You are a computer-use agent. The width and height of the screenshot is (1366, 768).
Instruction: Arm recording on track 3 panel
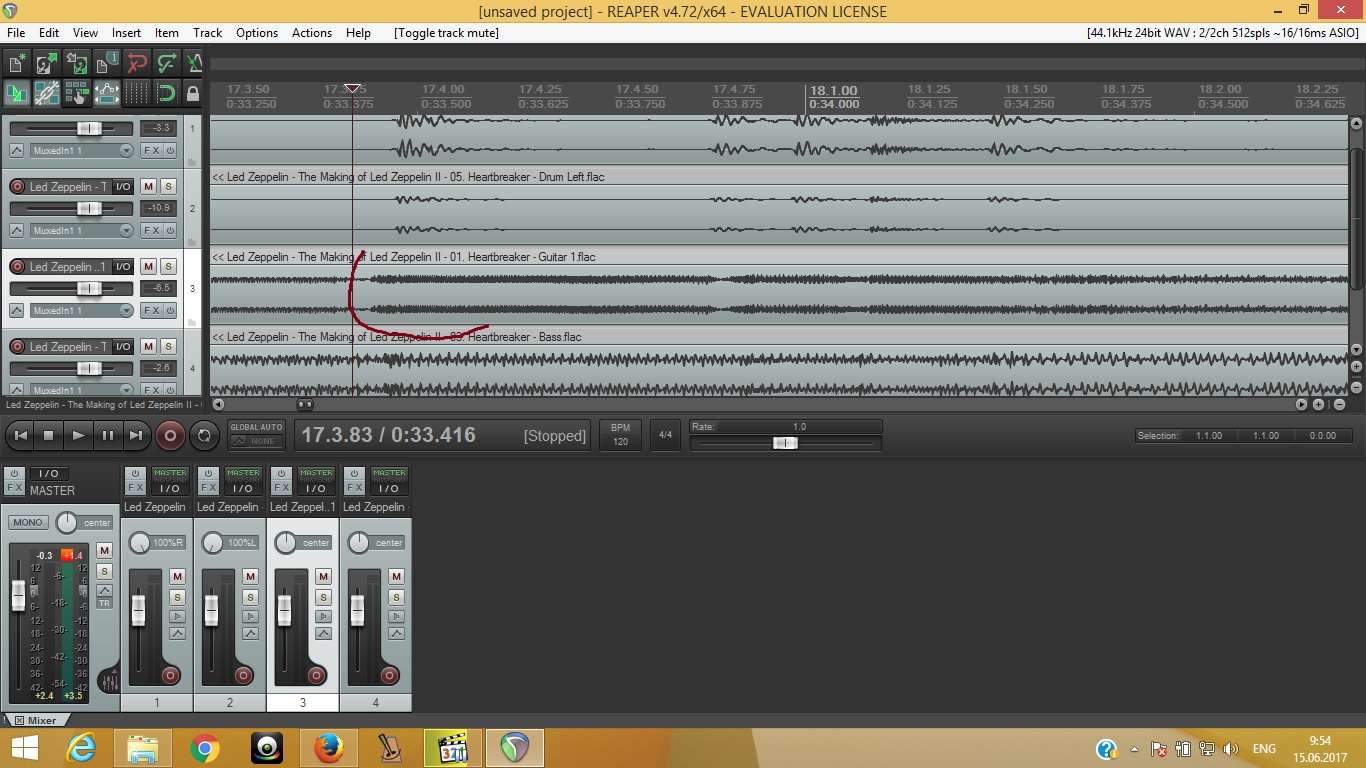coord(17,267)
